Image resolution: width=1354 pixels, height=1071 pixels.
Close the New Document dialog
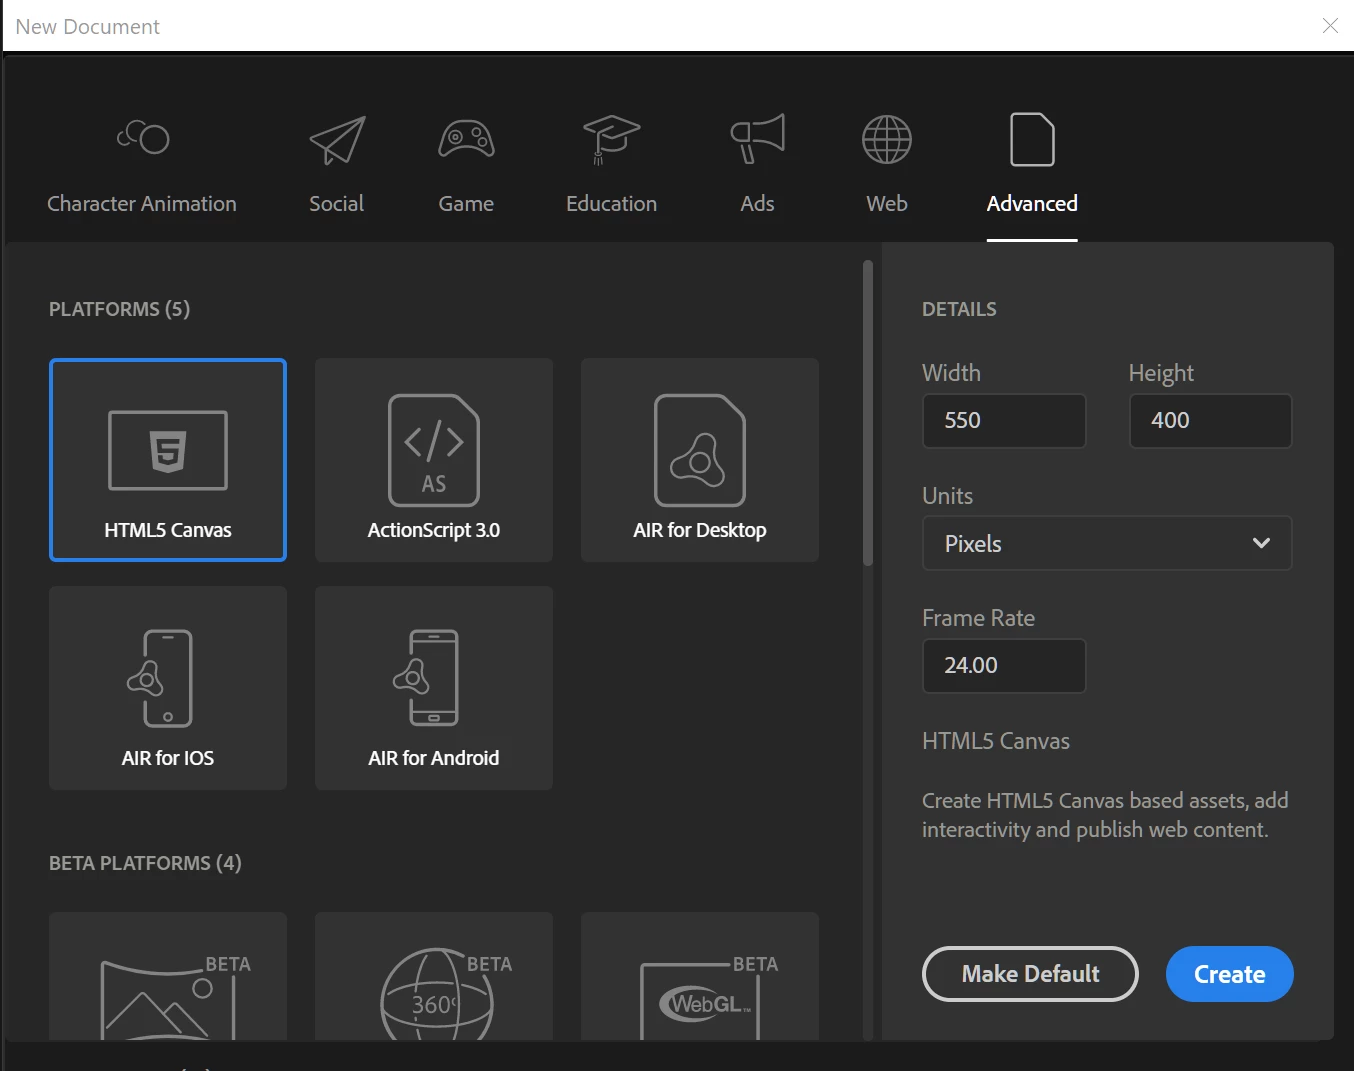tap(1330, 26)
